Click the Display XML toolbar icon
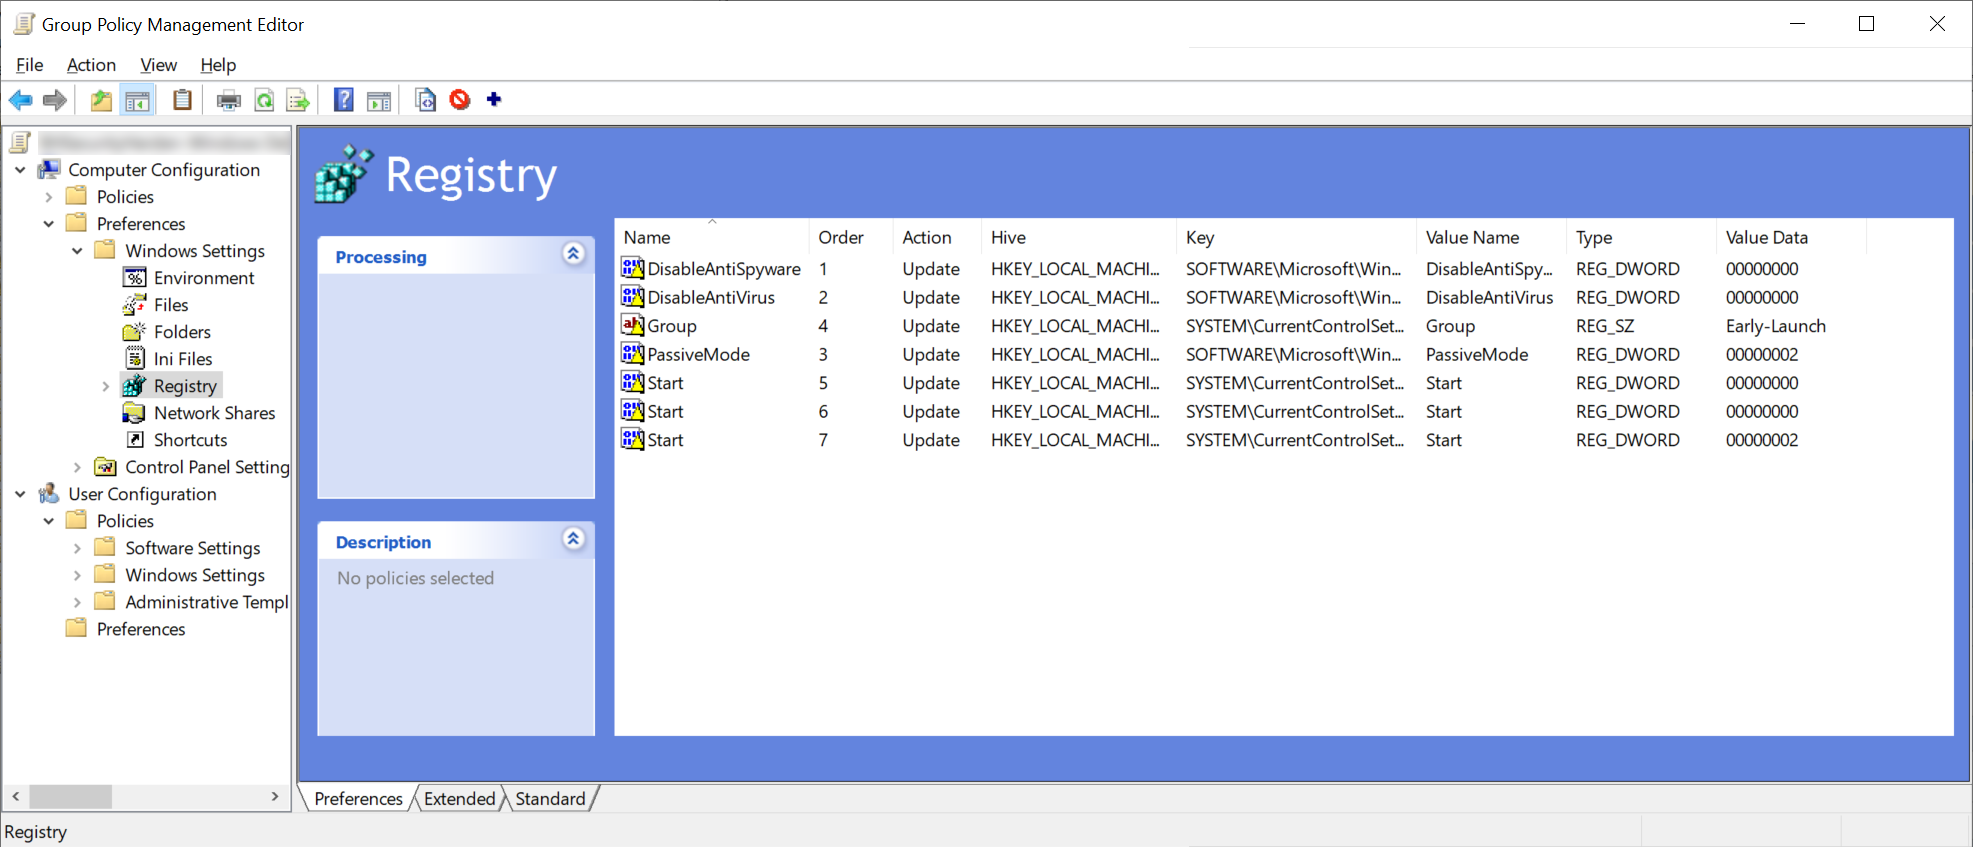 425,100
